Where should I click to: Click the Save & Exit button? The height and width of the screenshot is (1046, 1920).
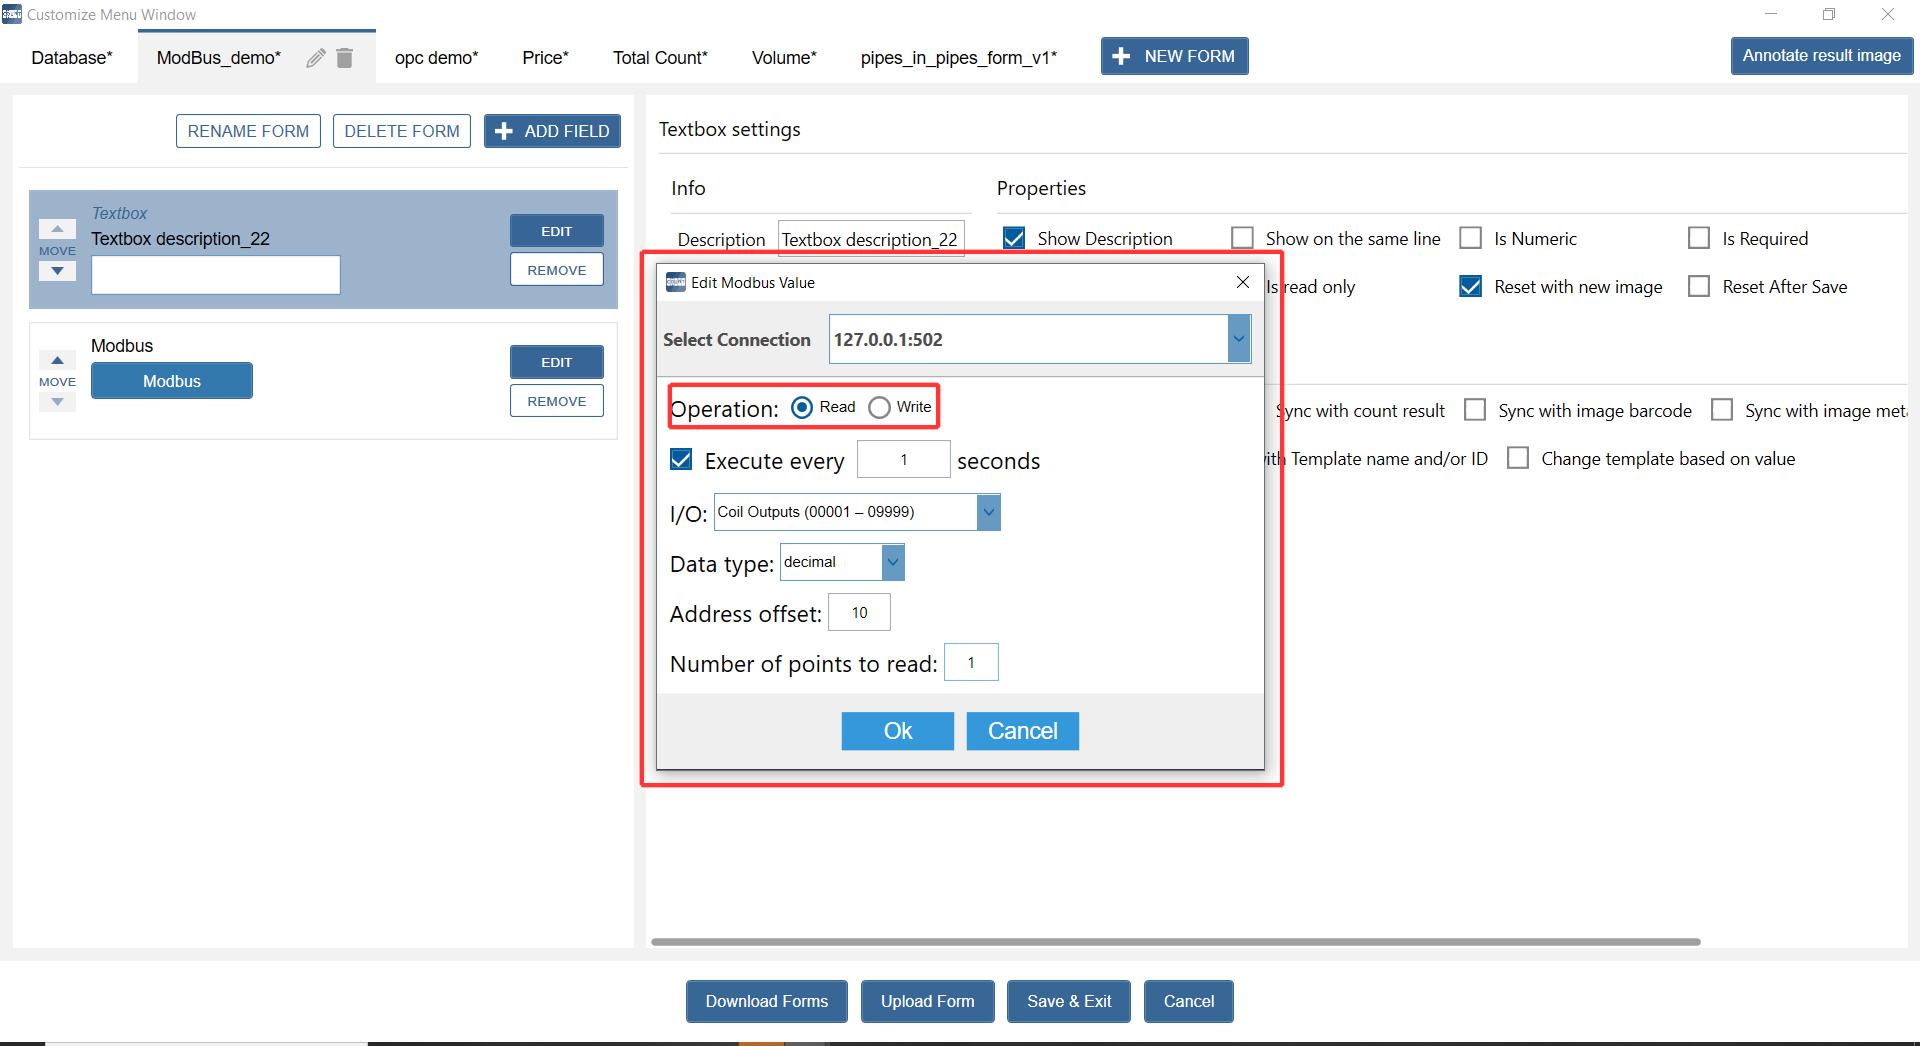pyautogui.click(x=1068, y=1001)
